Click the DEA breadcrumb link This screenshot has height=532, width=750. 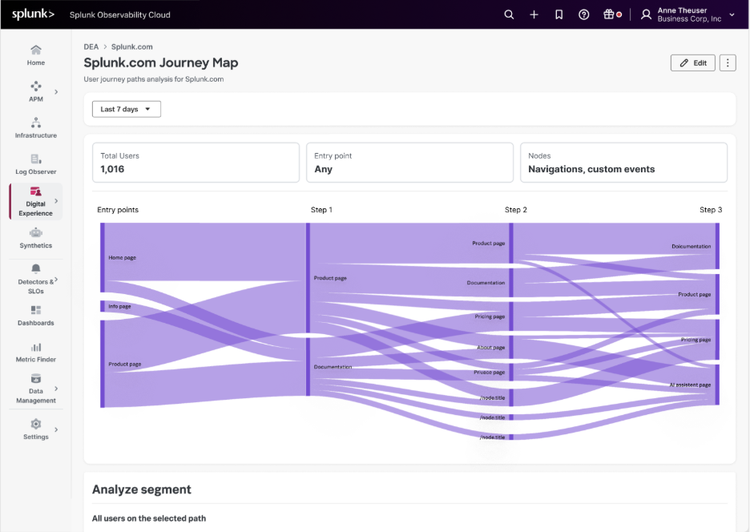click(91, 47)
